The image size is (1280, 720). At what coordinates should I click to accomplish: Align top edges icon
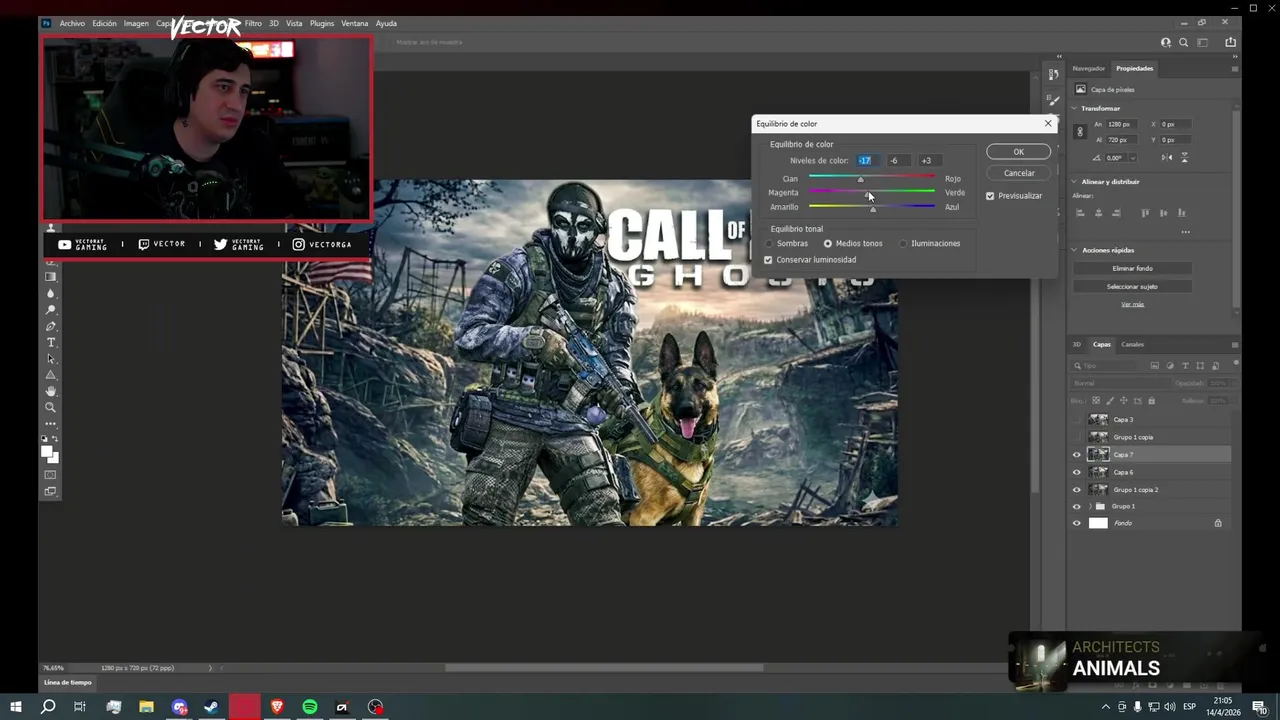click(x=1145, y=213)
